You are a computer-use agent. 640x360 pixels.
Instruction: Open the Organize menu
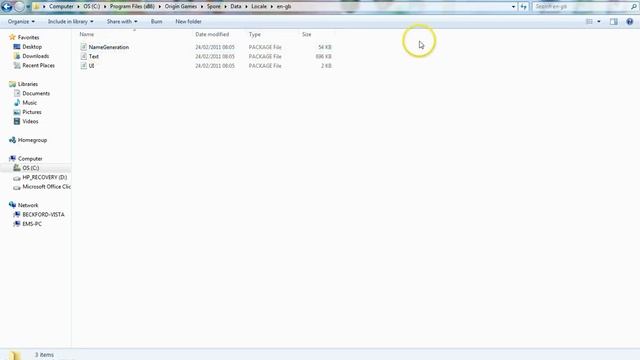click(21, 21)
